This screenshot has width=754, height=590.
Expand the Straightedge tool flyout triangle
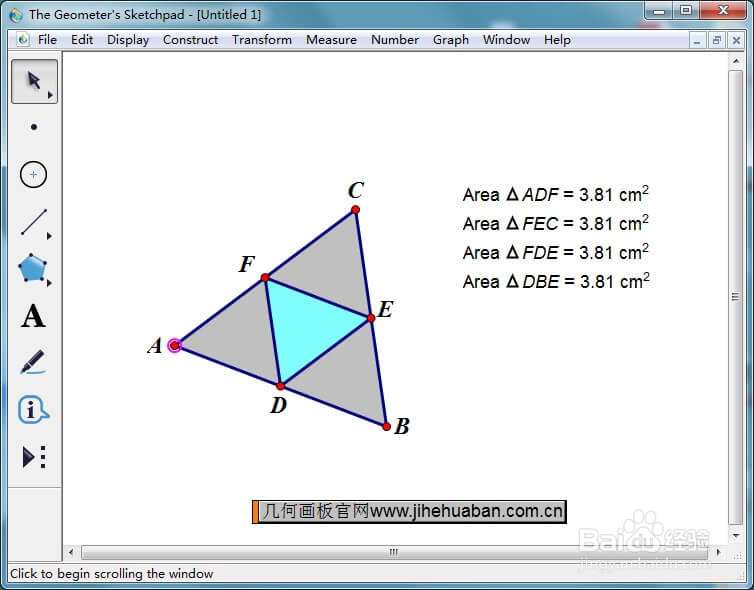coord(49,236)
